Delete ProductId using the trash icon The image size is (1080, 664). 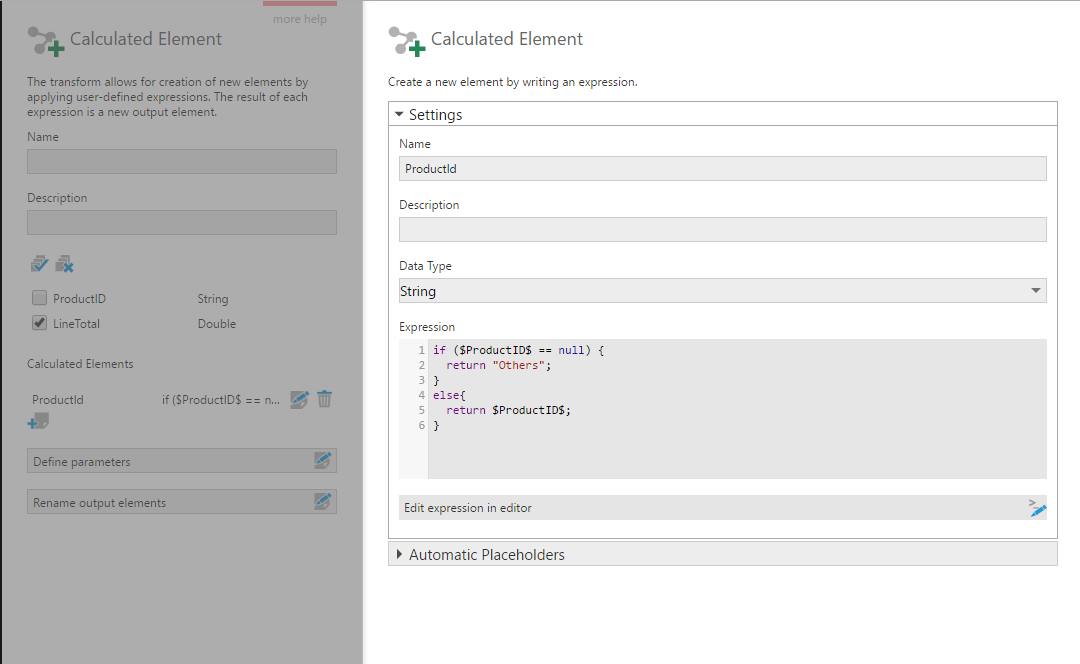tap(324, 399)
